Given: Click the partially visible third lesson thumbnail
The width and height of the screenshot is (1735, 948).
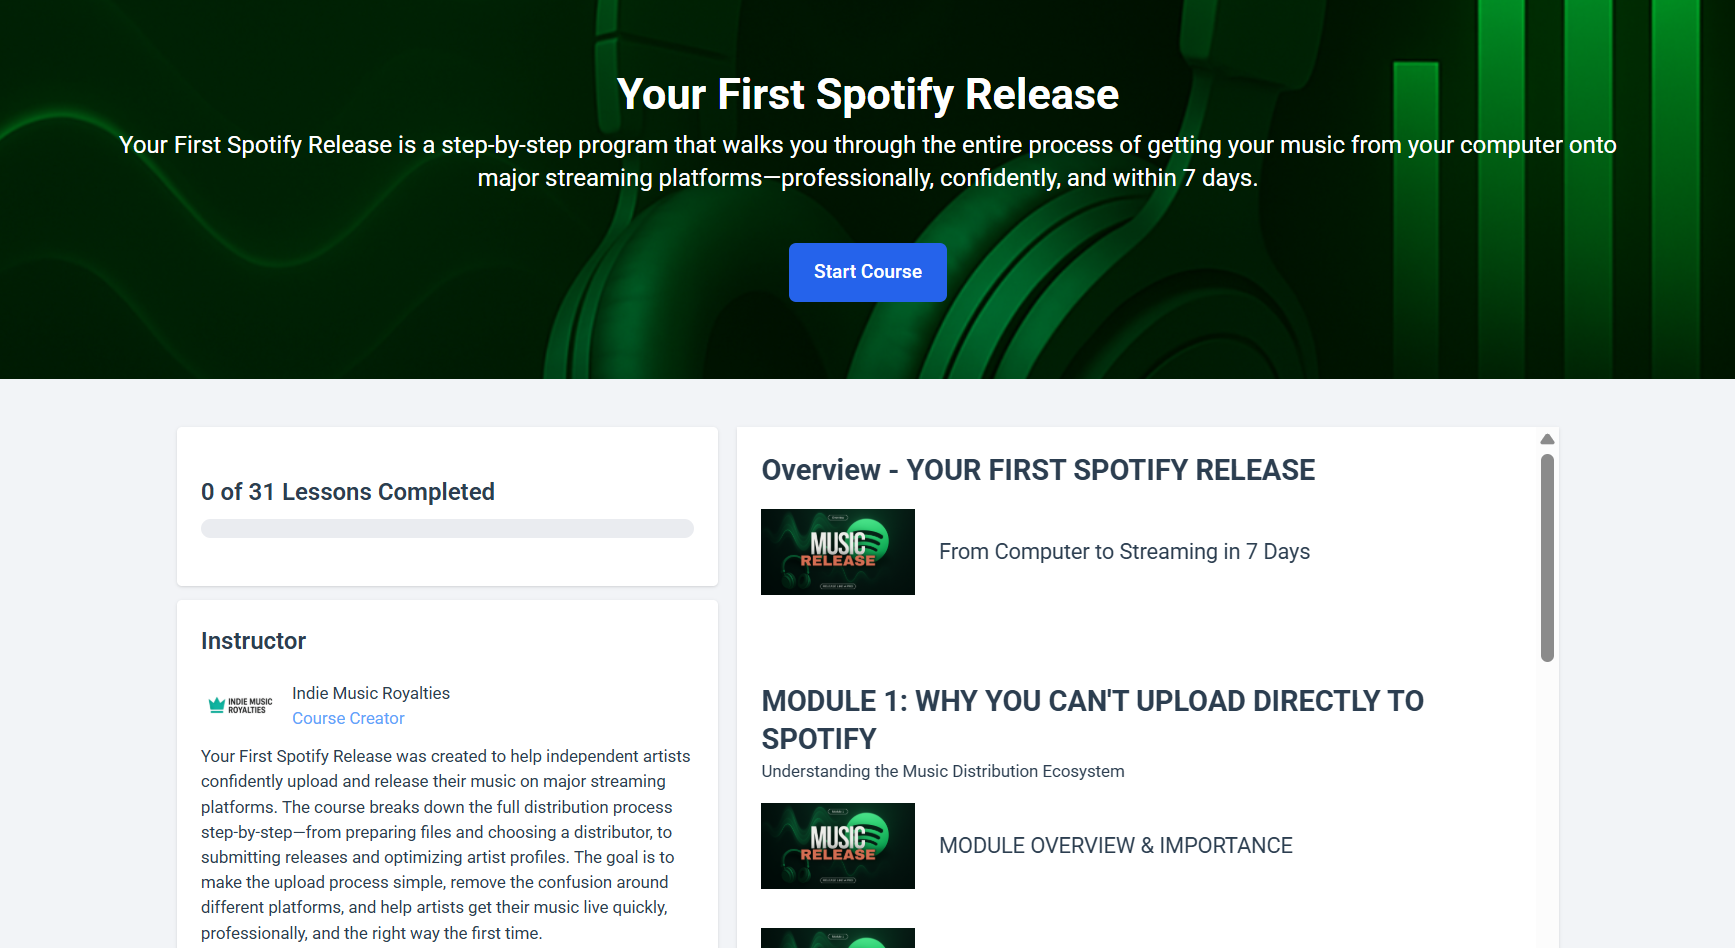Looking at the screenshot, I should (838, 938).
